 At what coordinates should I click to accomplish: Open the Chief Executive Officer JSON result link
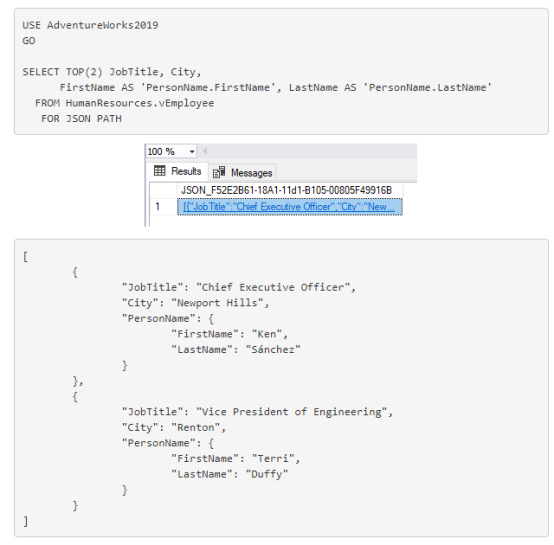click(x=289, y=207)
